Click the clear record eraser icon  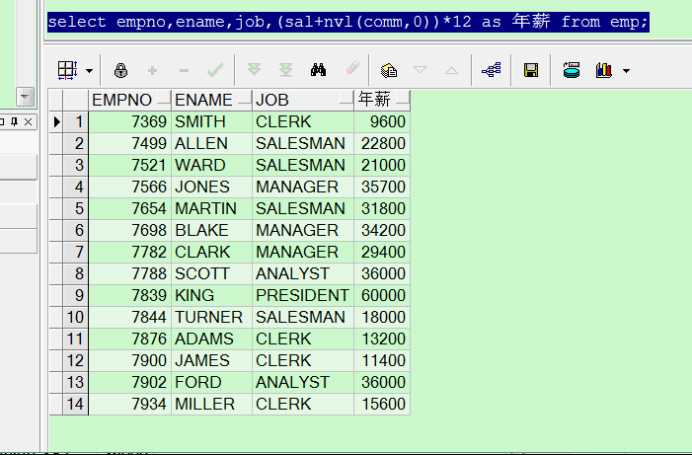[352, 69]
